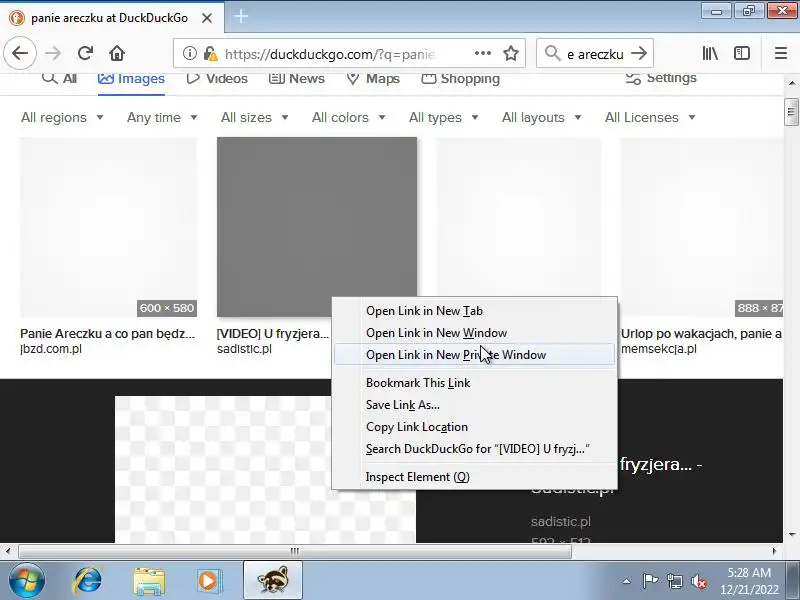Open the Settings dropdown

point(661,78)
